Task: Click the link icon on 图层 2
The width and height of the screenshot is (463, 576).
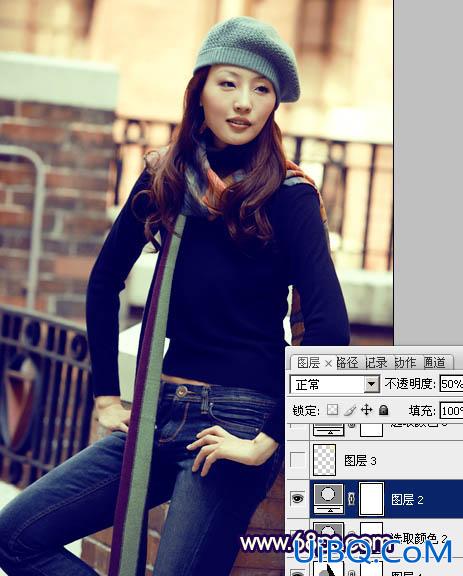Action: [x=351, y=498]
